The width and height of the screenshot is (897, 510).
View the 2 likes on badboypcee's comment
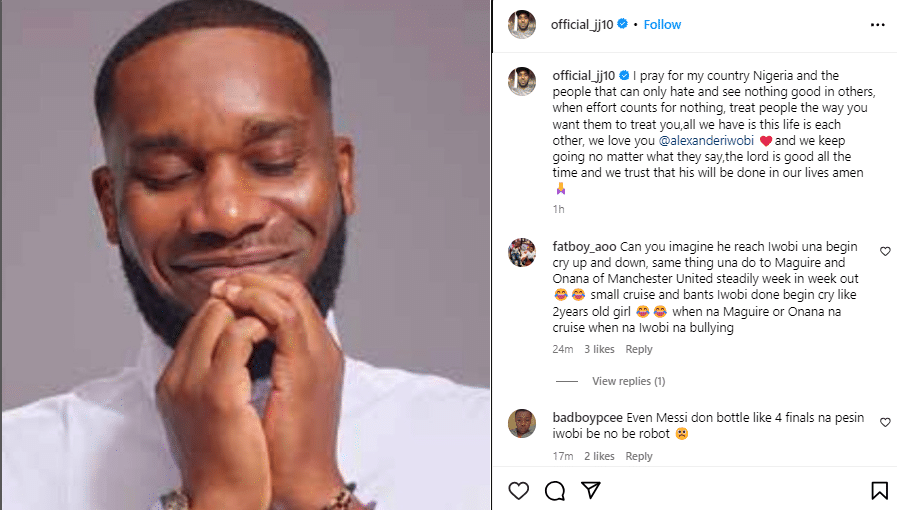click(598, 456)
